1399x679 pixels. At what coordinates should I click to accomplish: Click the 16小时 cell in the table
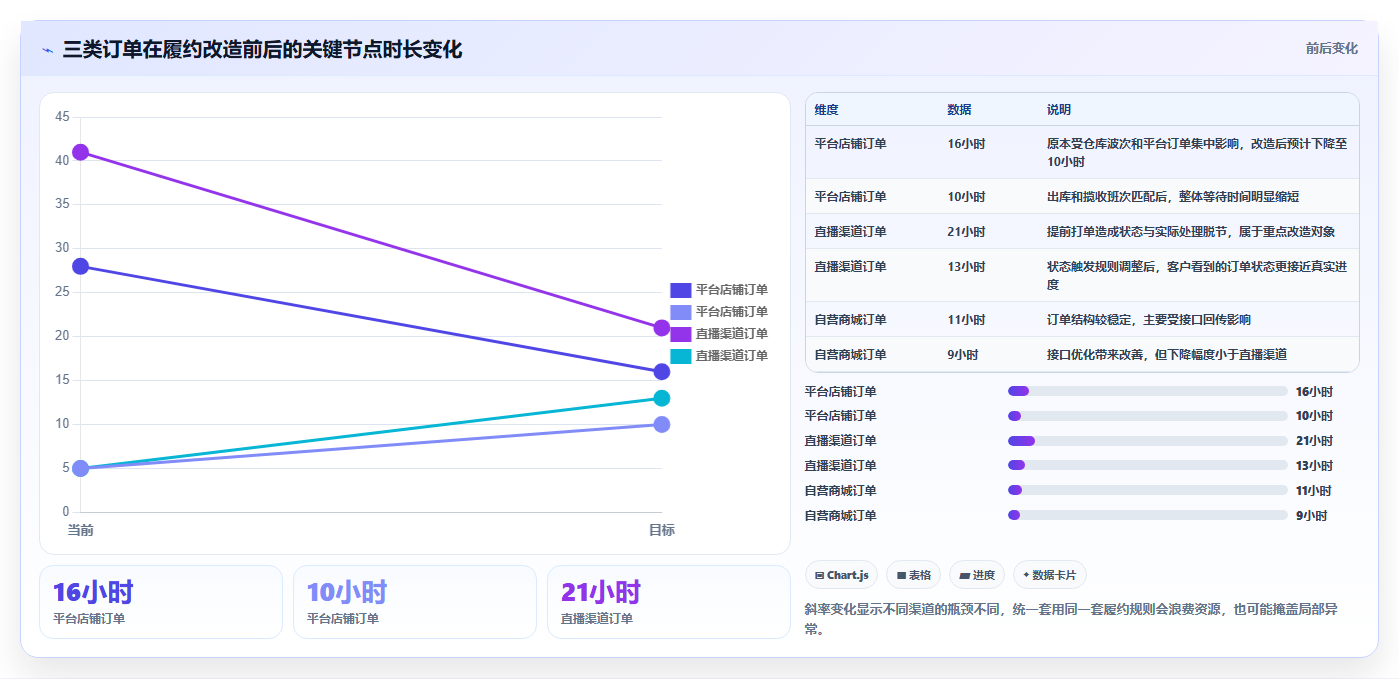(966, 144)
